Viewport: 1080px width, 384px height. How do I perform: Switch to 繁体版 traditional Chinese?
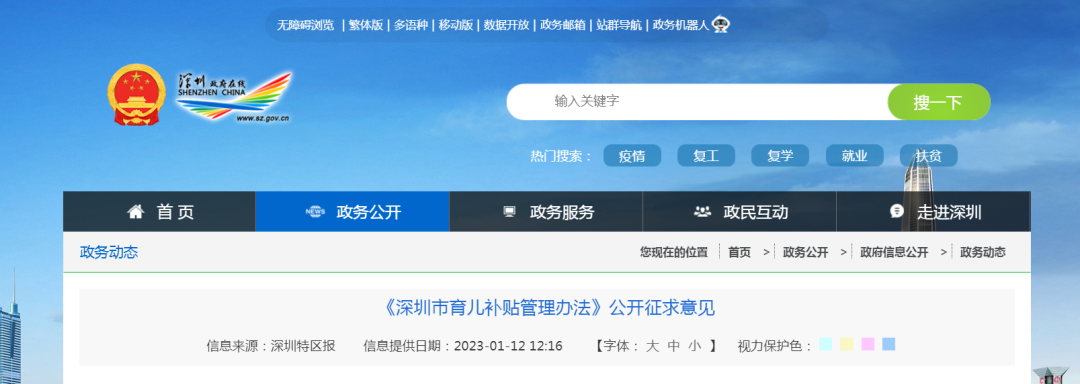pyautogui.click(x=365, y=25)
